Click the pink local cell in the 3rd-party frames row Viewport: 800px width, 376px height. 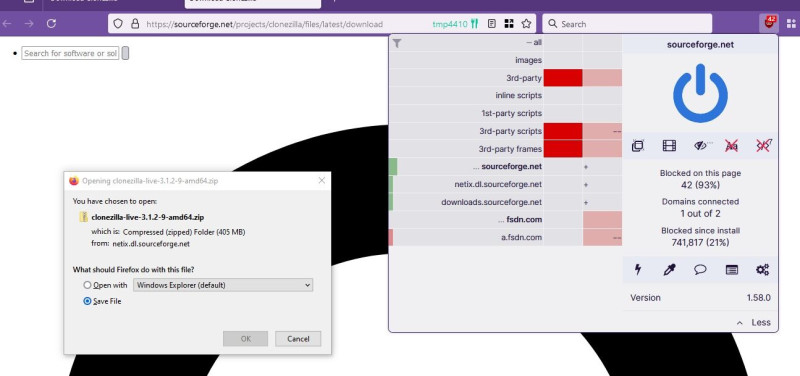click(x=603, y=148)
